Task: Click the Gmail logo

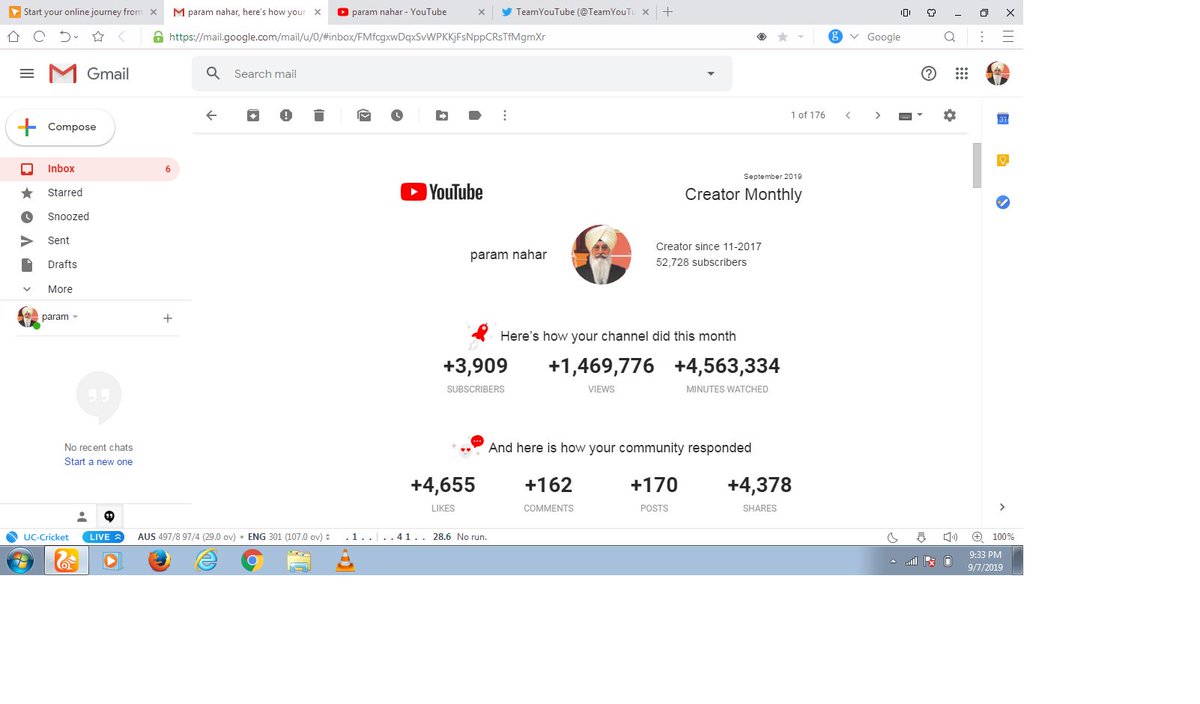Action: 90,74
